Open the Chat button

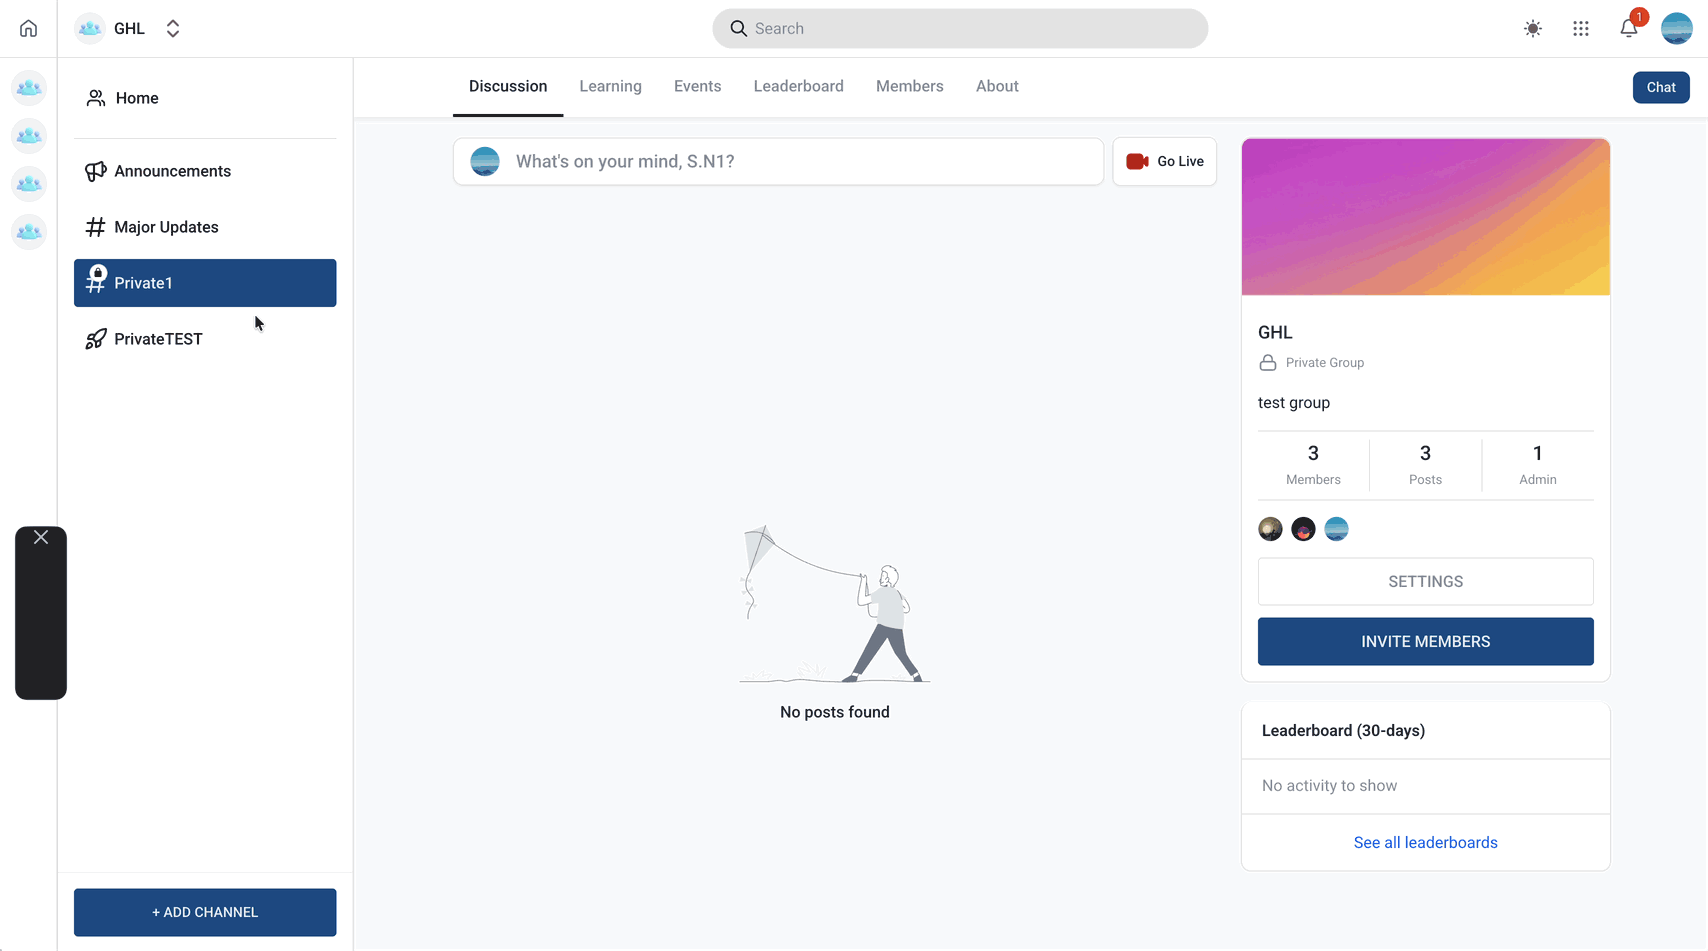1661,87
